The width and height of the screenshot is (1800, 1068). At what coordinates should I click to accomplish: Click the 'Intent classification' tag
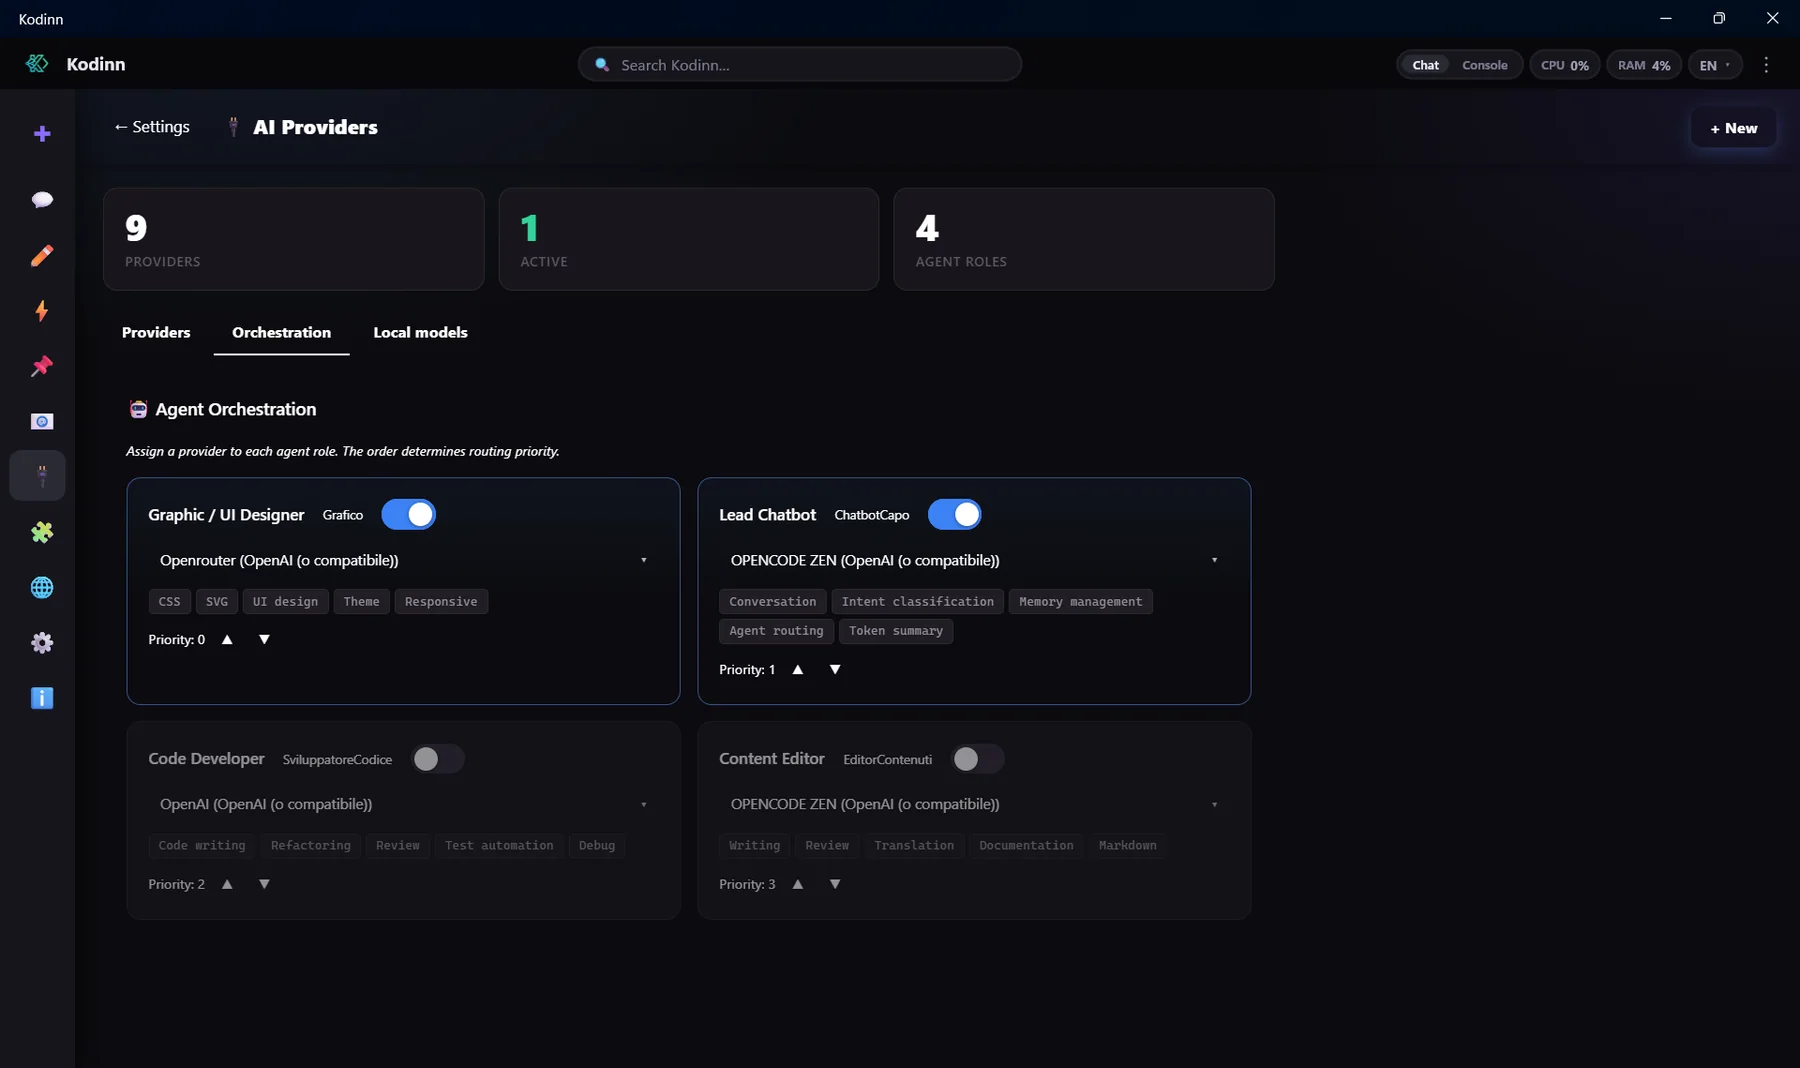[917, 602]
